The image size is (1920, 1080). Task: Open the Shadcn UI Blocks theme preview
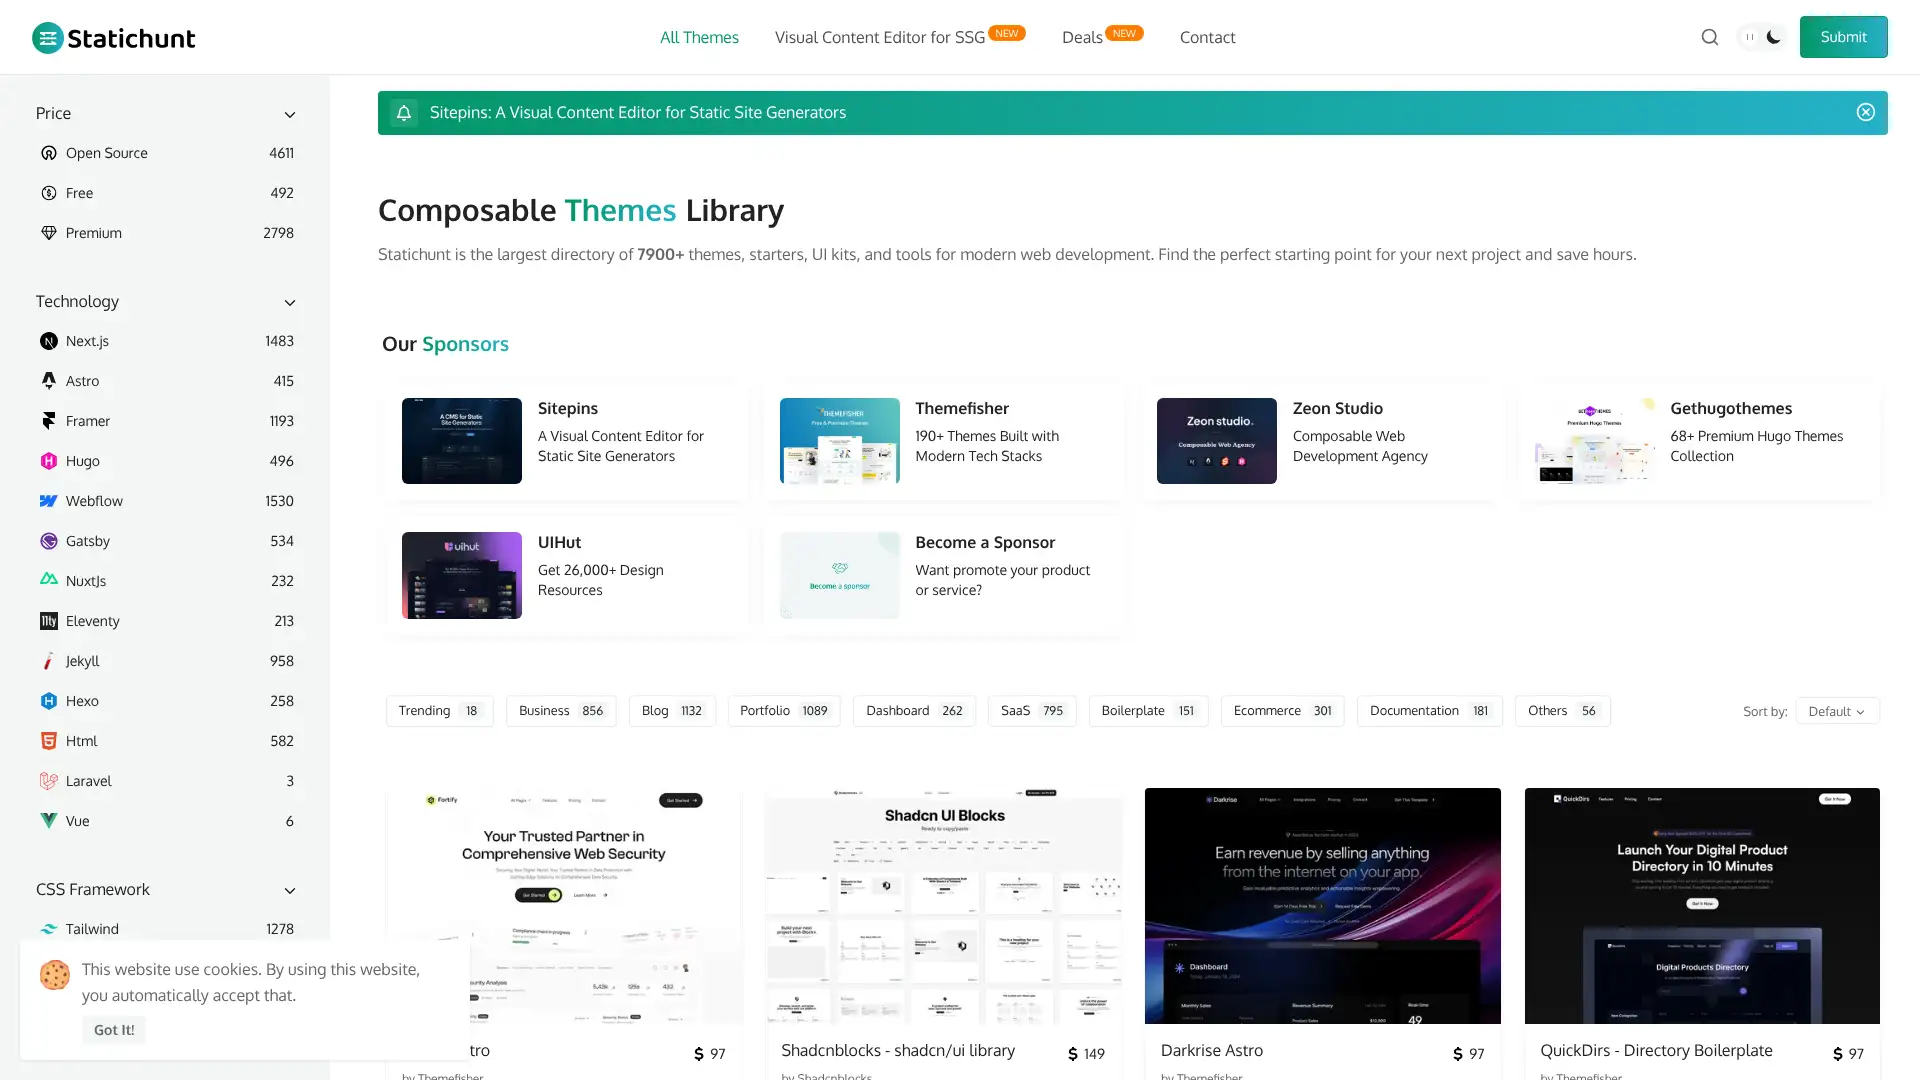click(943, 906)
